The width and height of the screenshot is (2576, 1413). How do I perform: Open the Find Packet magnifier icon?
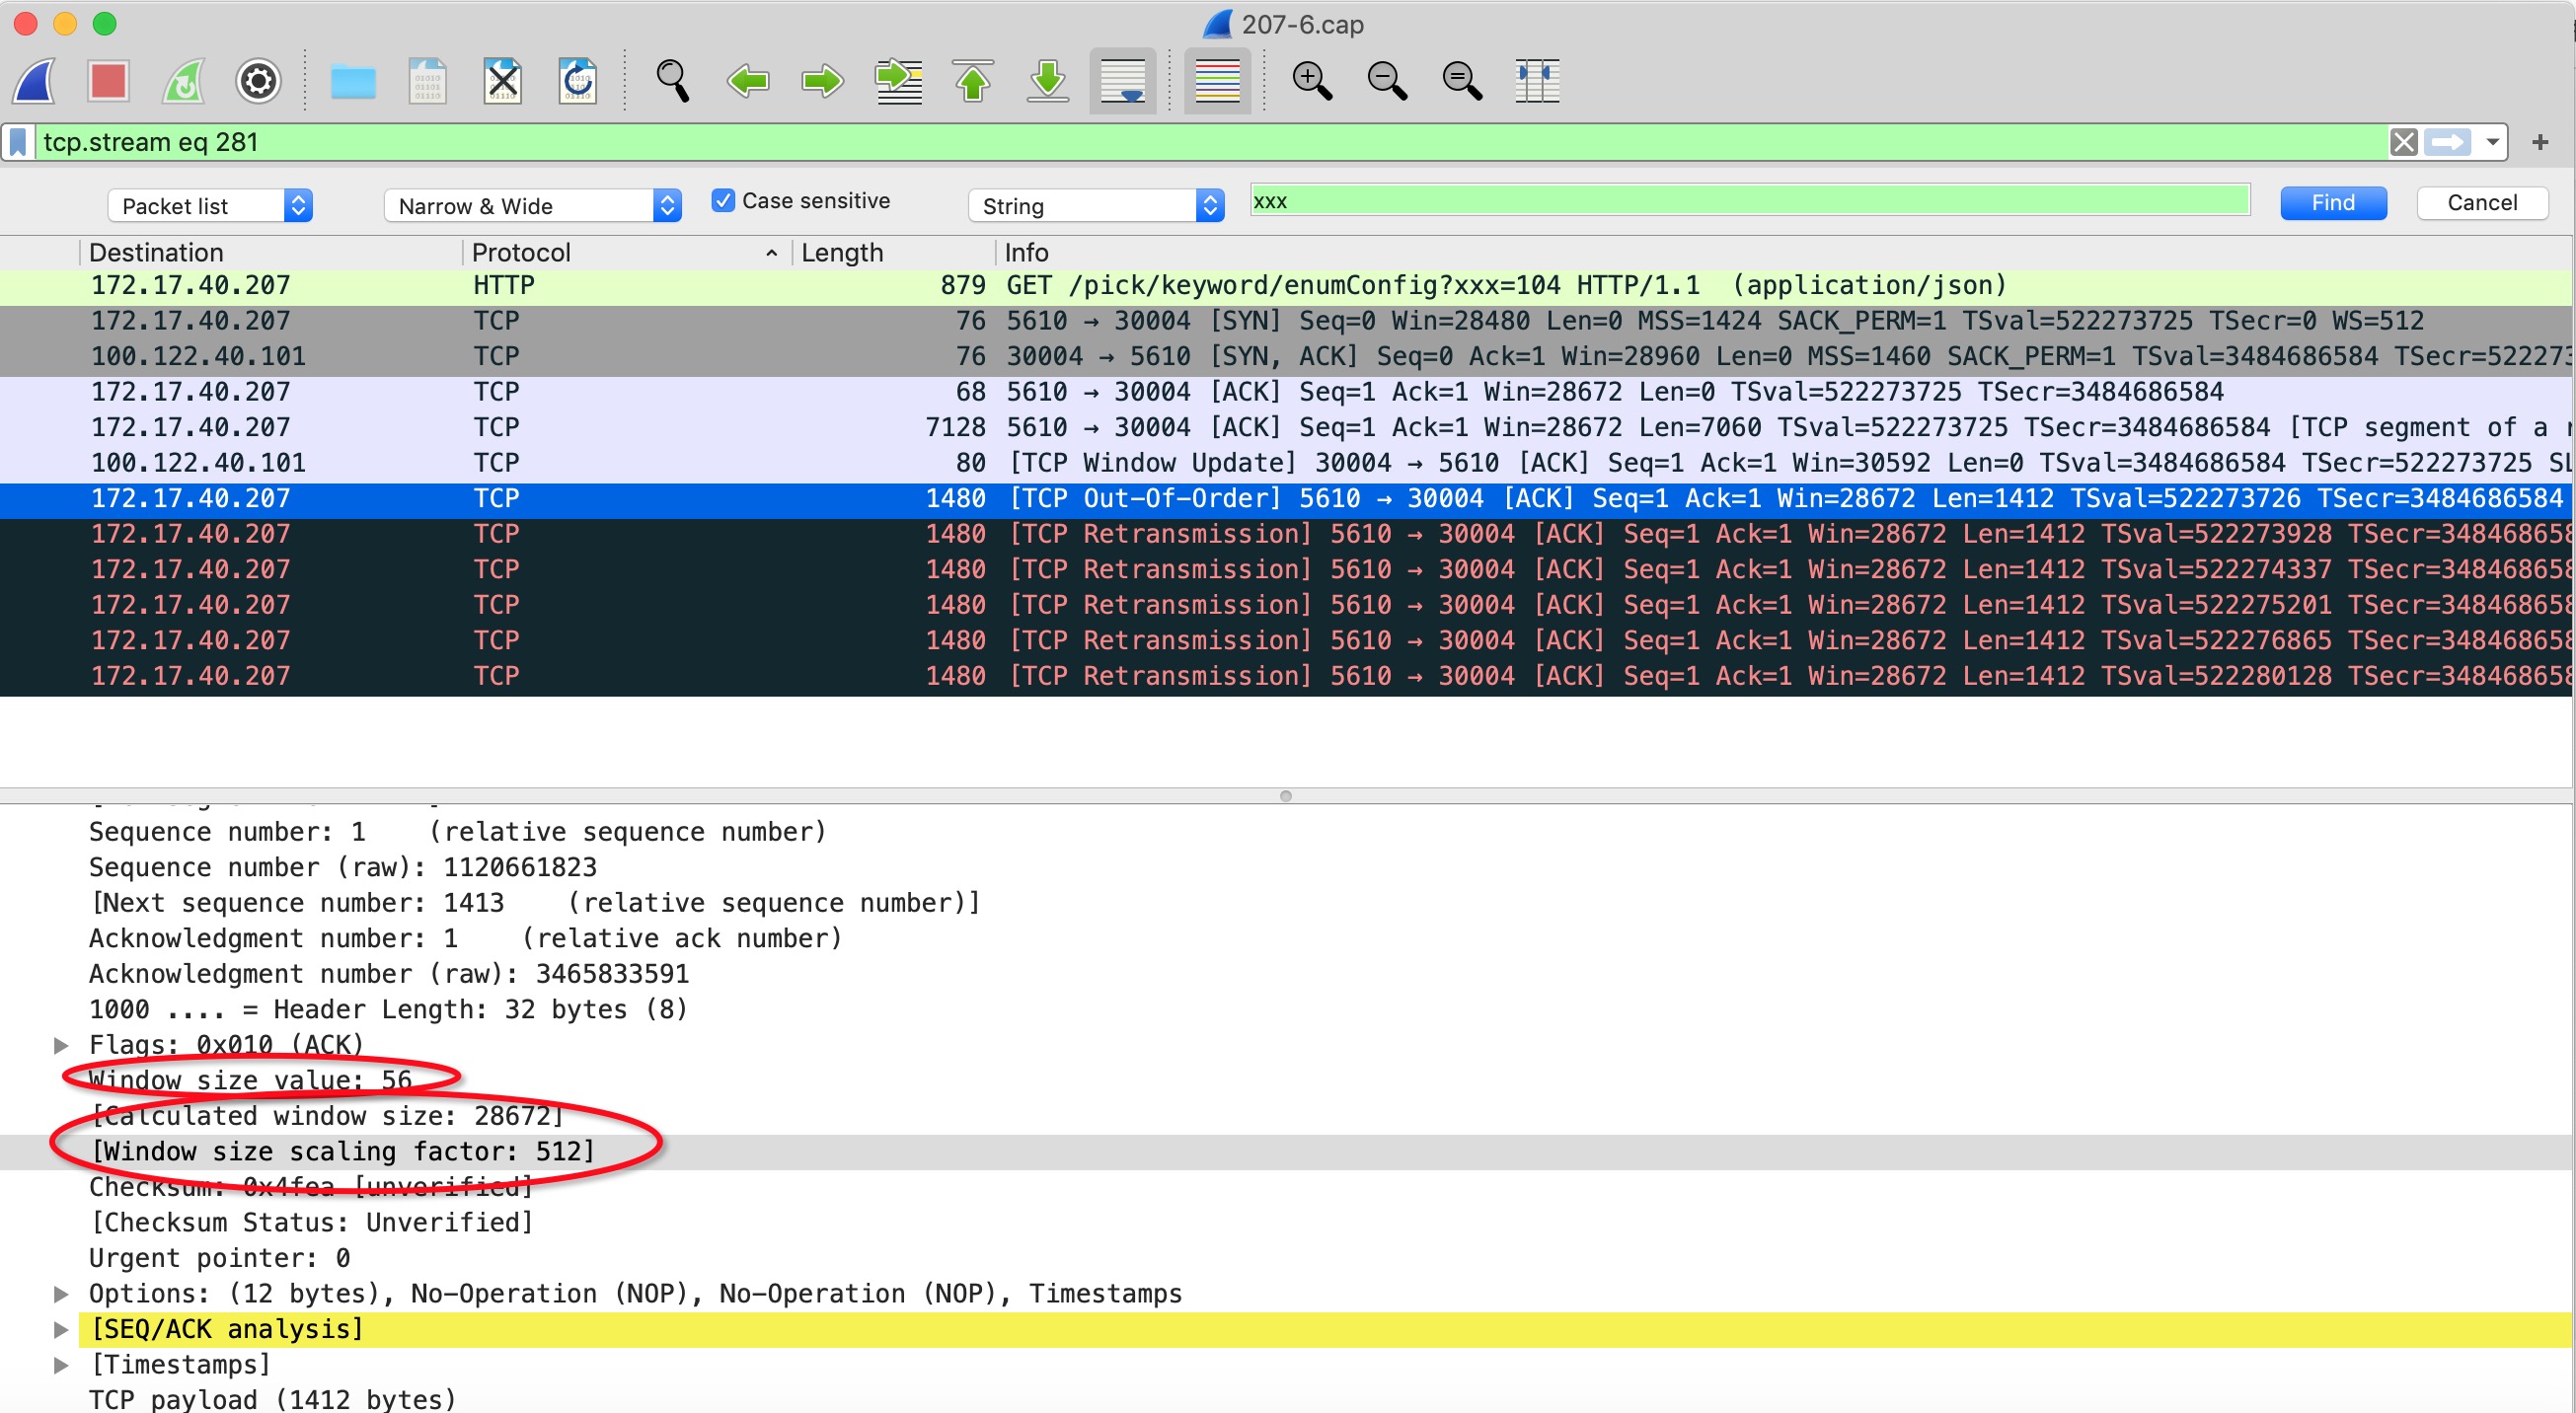tap(672, 81)
